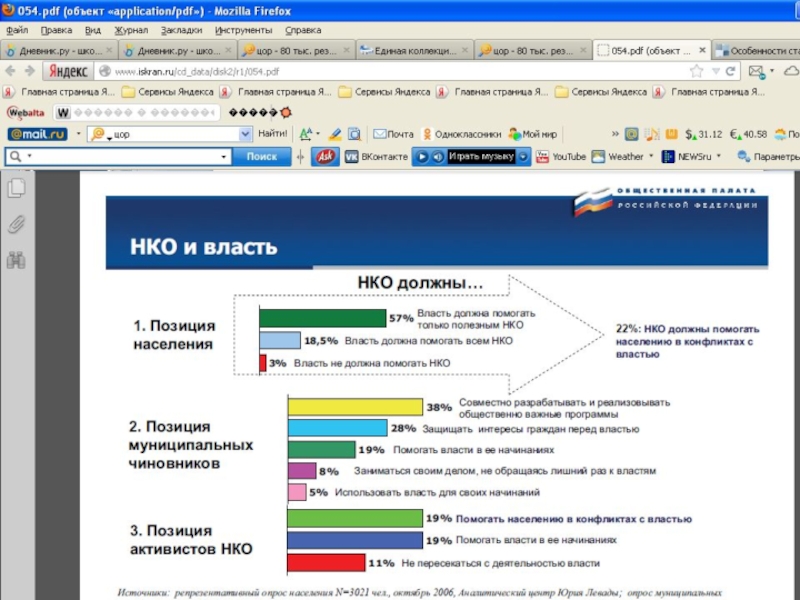800x600 pixels.
Task: Open the Закладки menu
Action: pos(179,30)
